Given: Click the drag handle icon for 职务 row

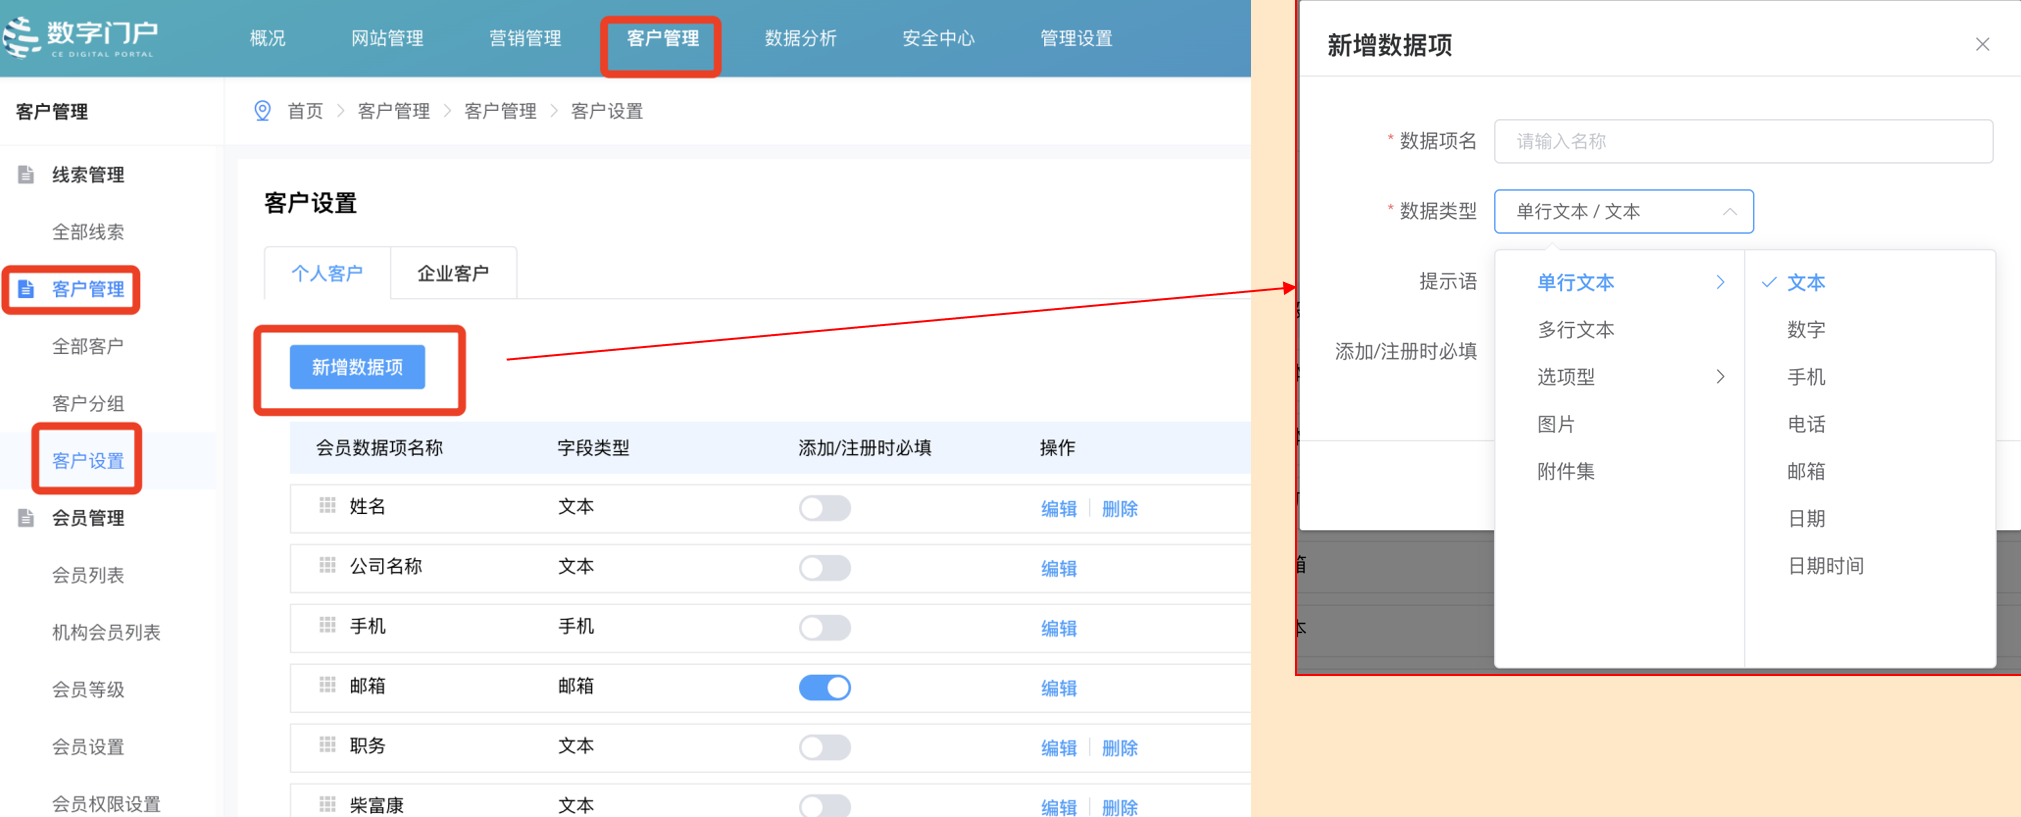Looking at the screenshot, I should click(x=327, y=745).
